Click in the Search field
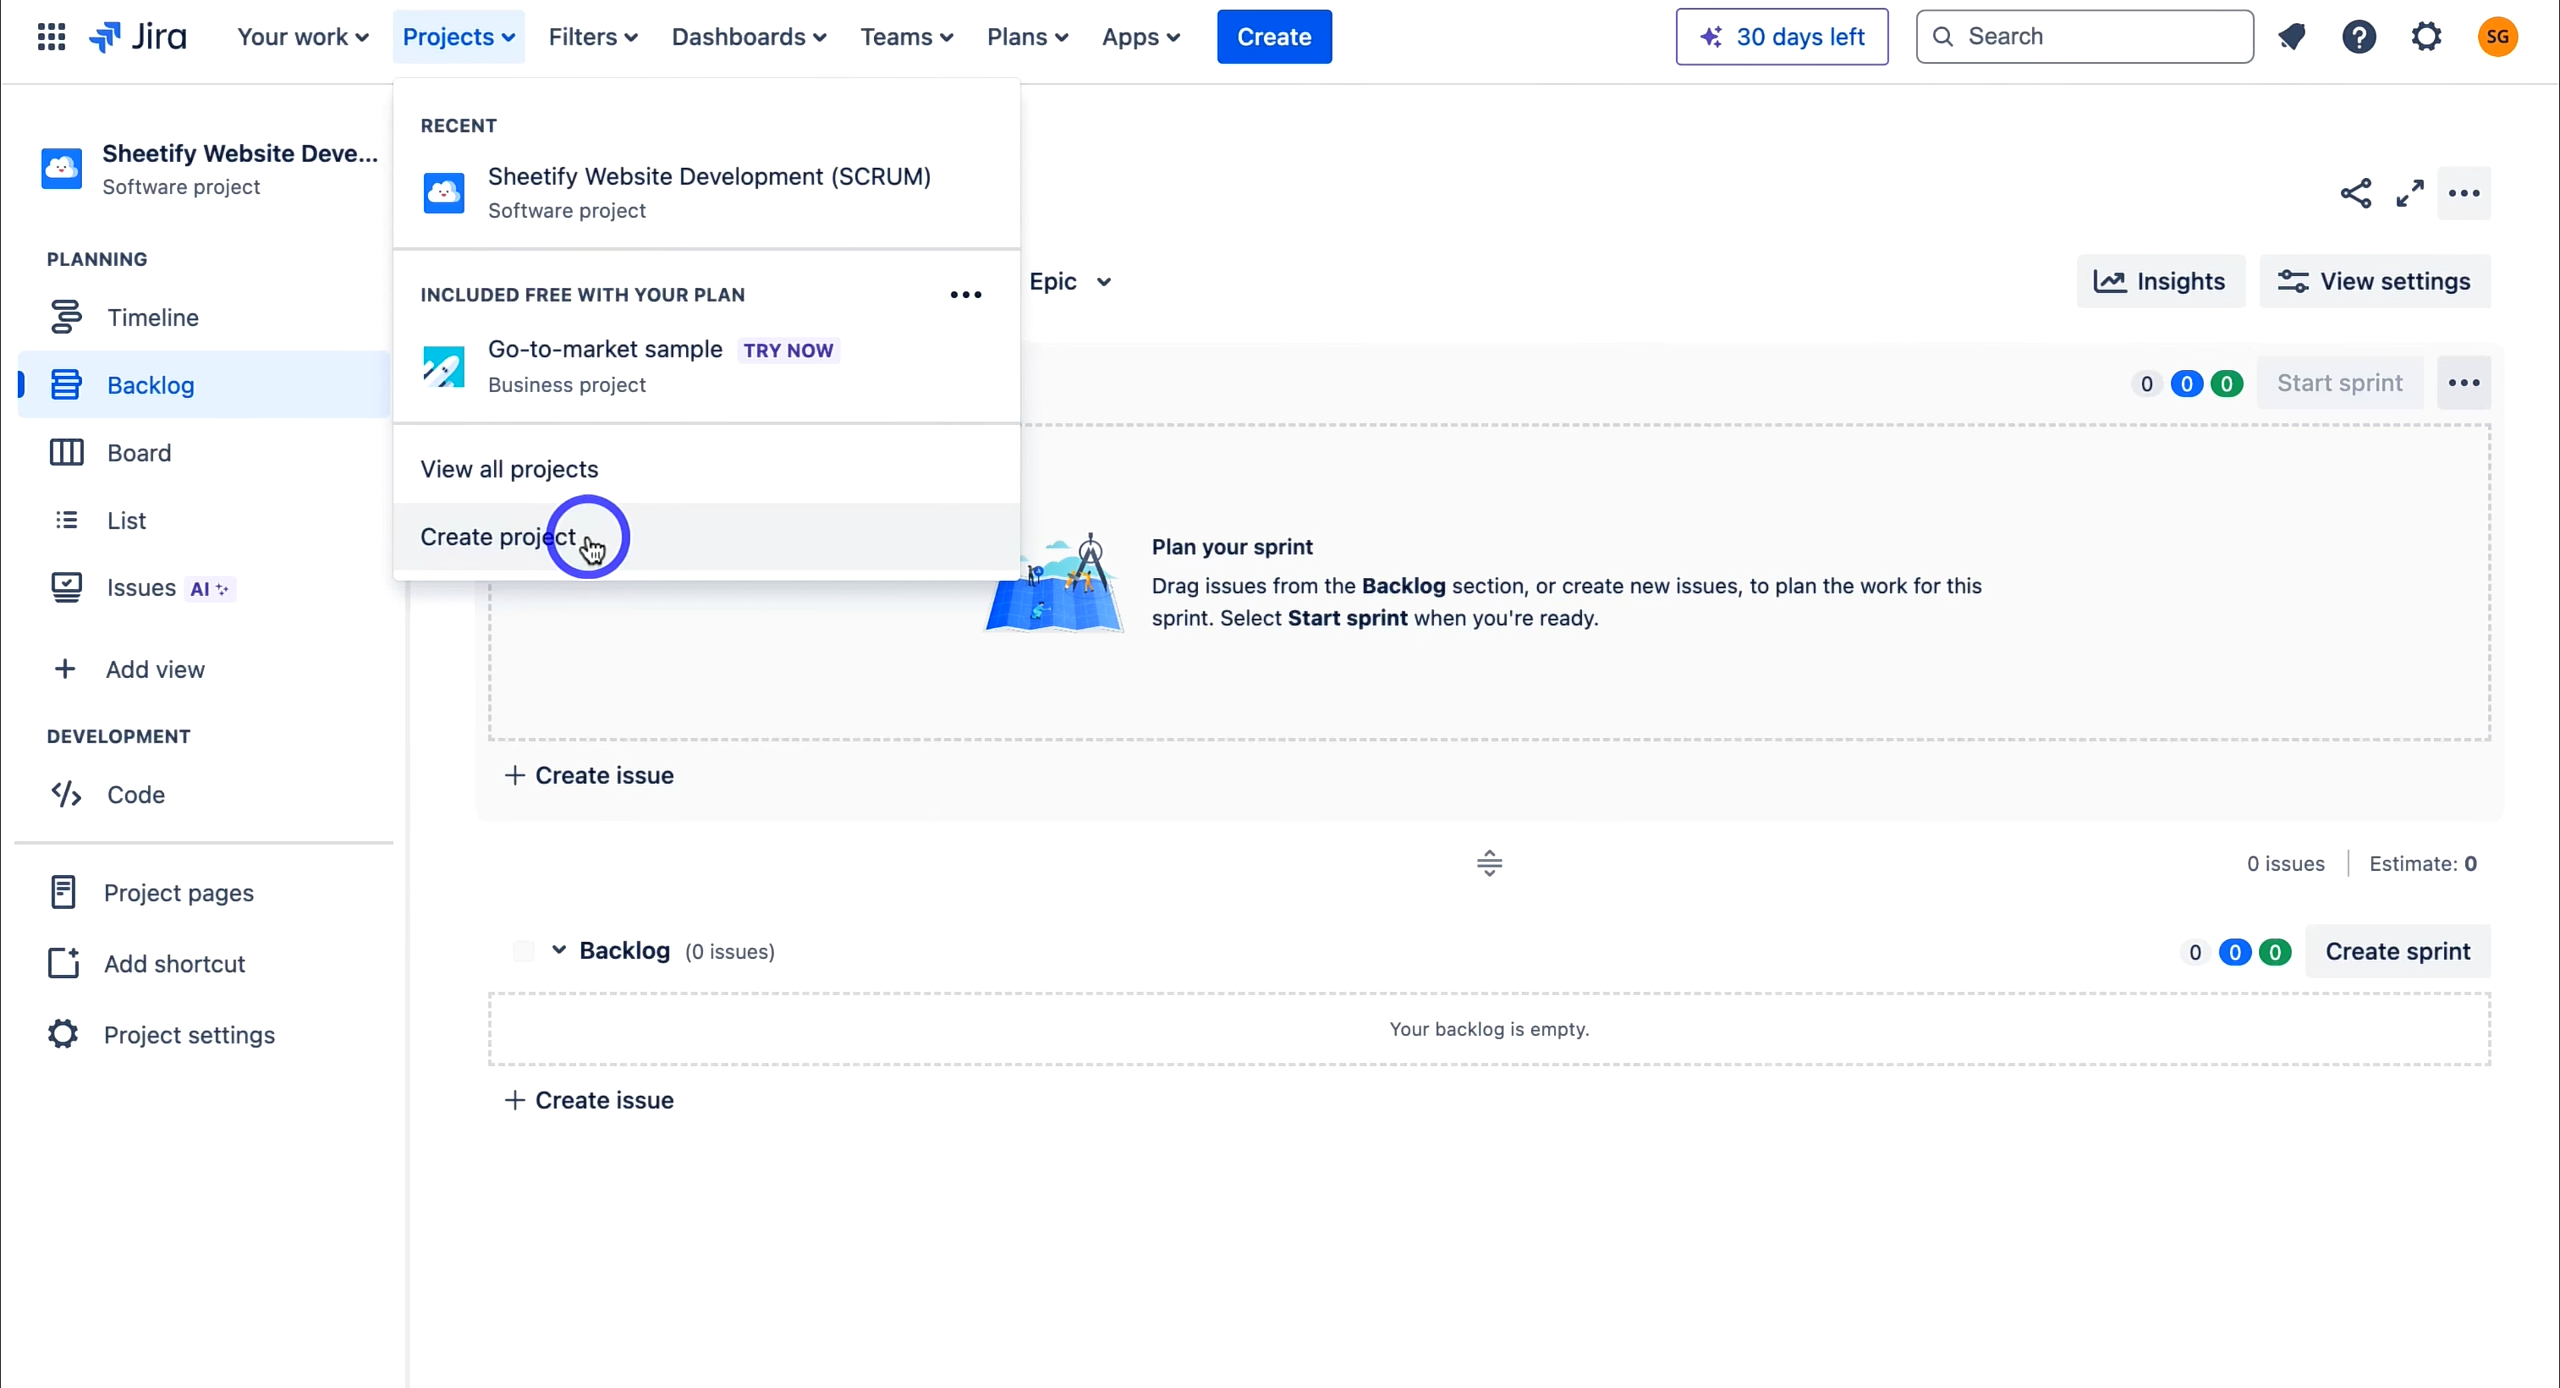2560x1388 pixels. [2084, 37]
